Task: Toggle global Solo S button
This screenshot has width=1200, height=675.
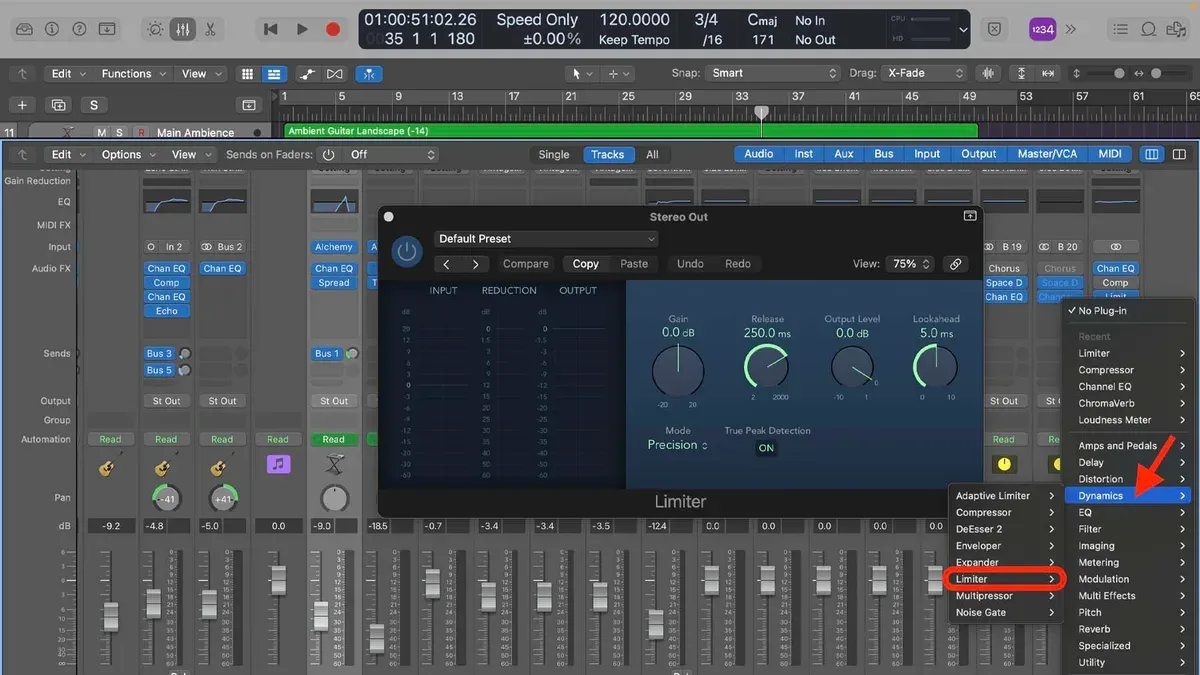Action: pyautogui.click(x=94, y=105)
